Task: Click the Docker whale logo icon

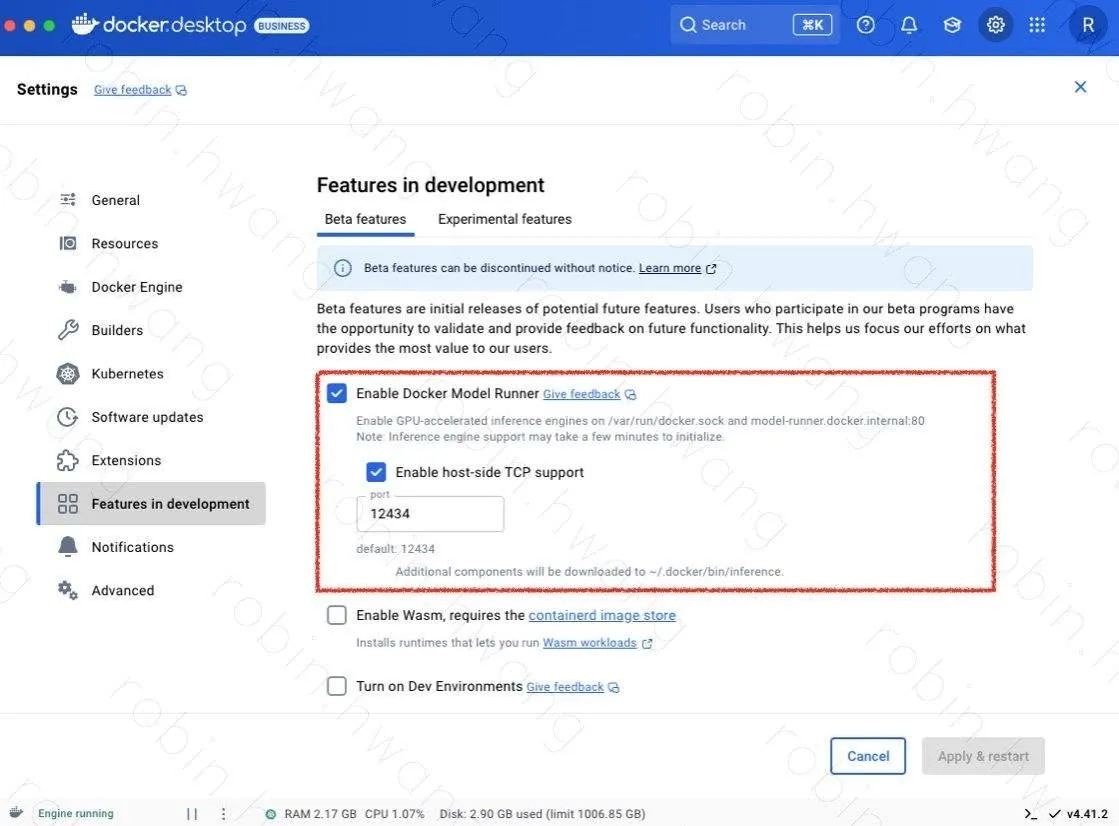Action: click(x=85, y=24)
